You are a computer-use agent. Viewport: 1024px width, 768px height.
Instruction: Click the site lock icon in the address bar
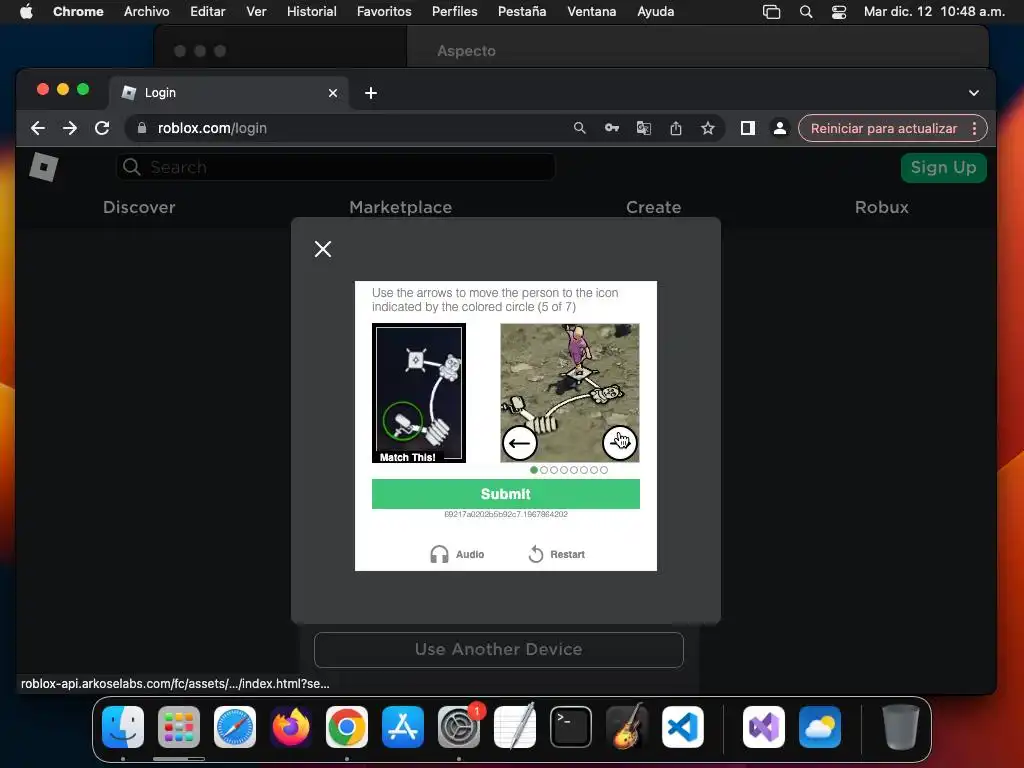coord(142,128)
